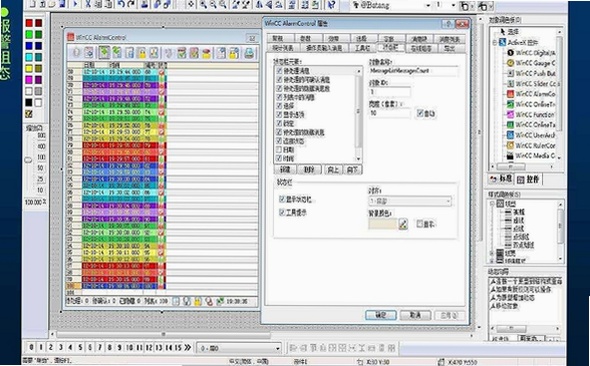Switch to the 工具栏 tab
This screenshot has width=590, height=366.
click(362, 48)
